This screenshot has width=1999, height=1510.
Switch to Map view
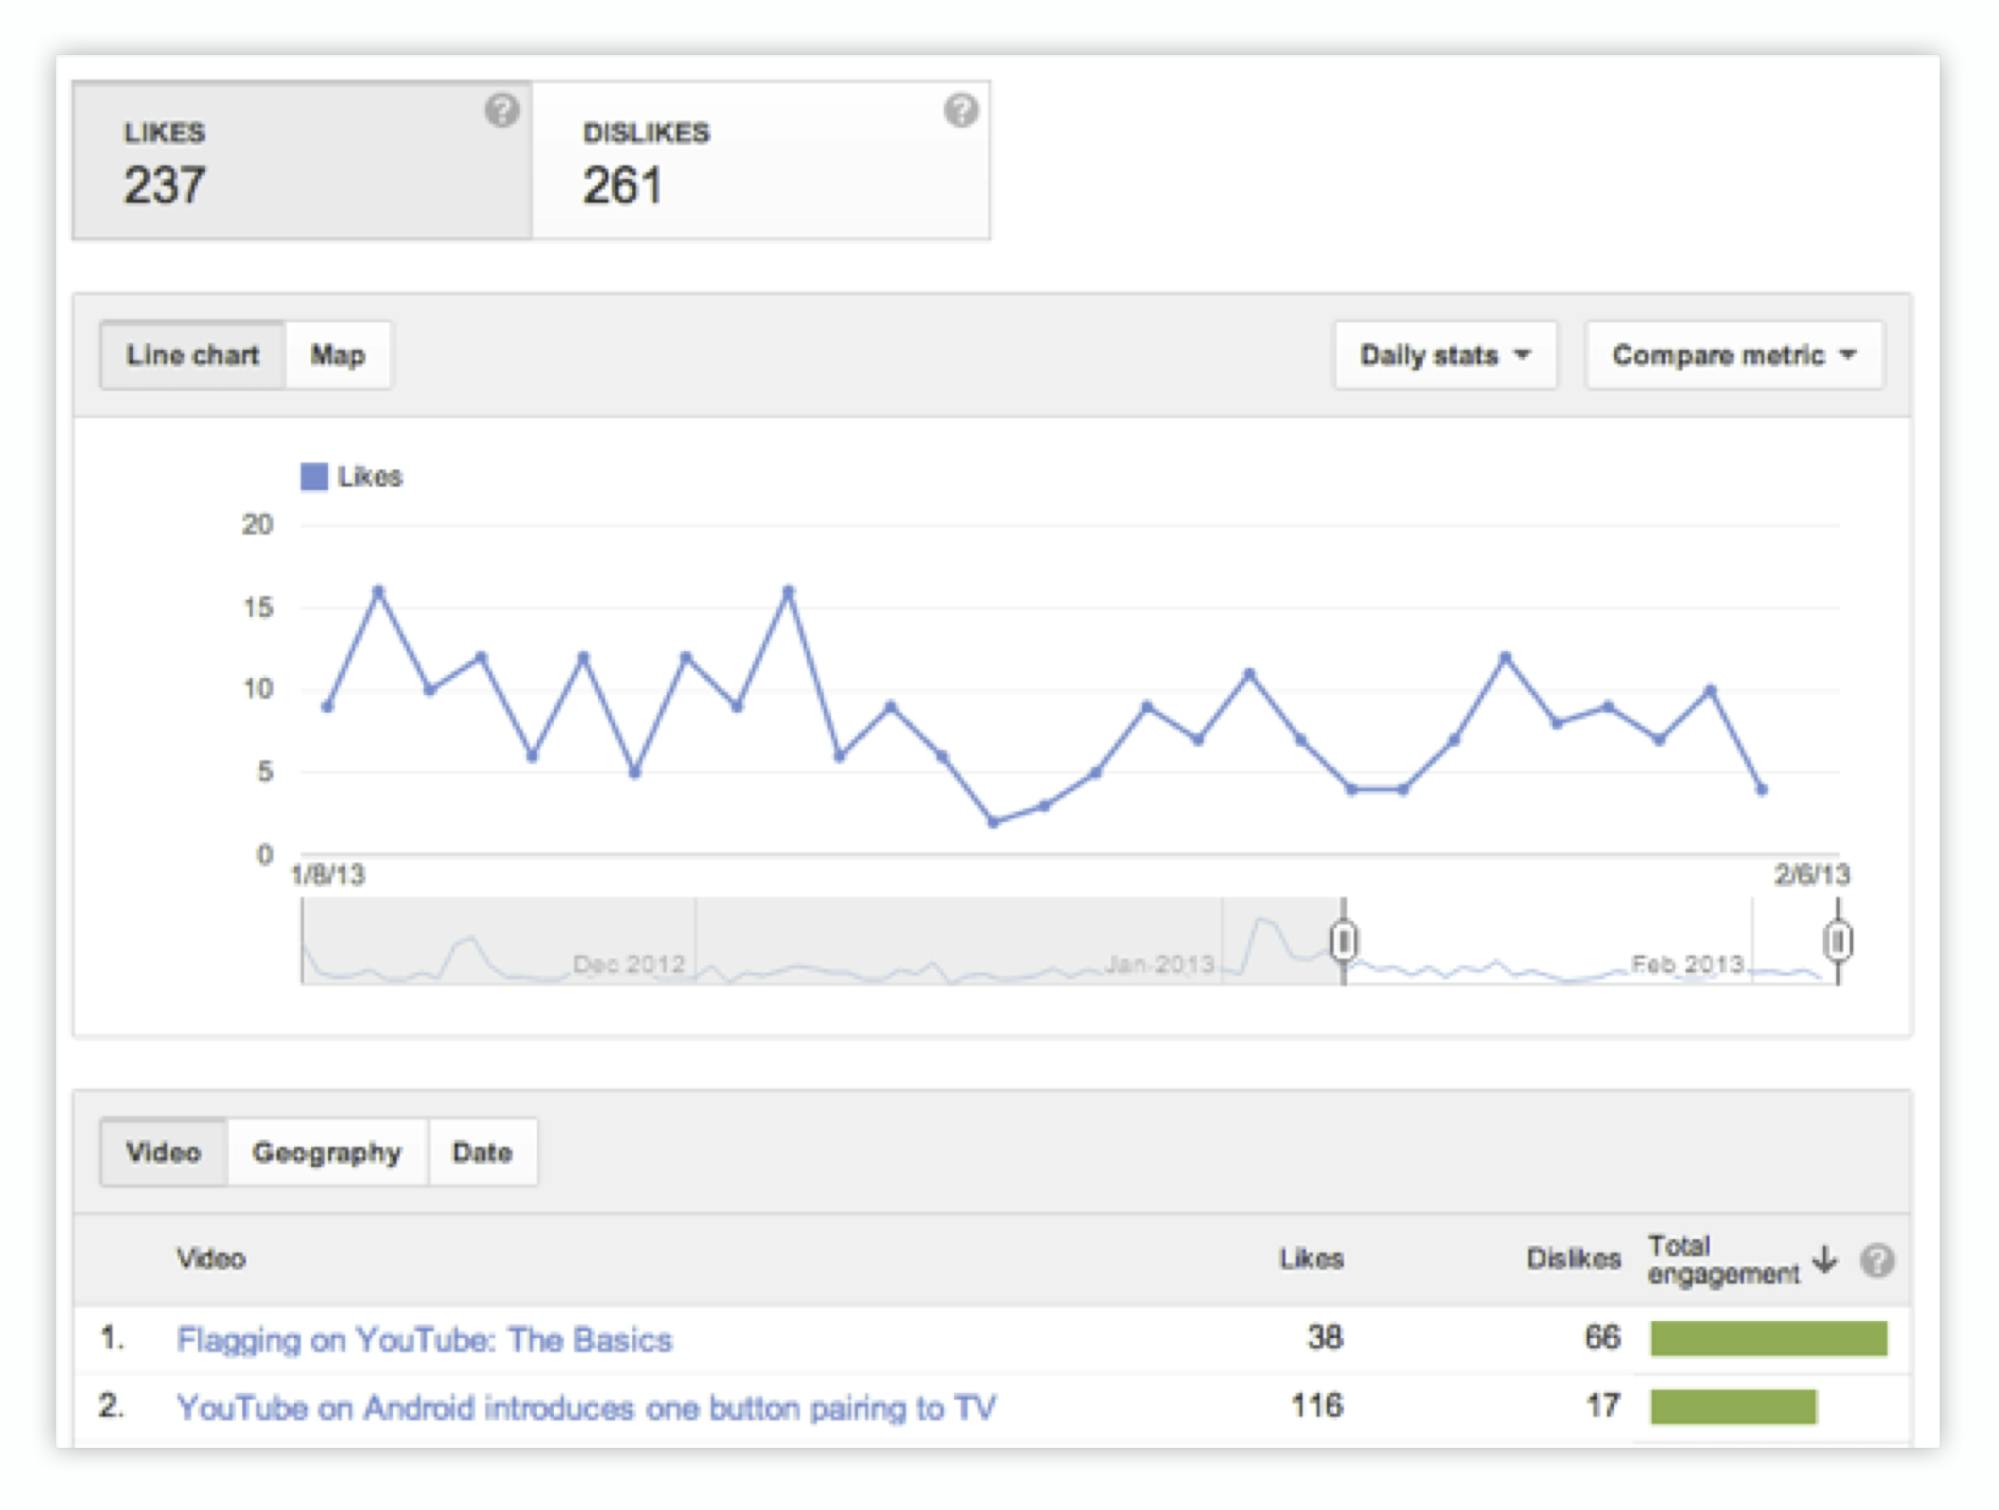[338, 355]
